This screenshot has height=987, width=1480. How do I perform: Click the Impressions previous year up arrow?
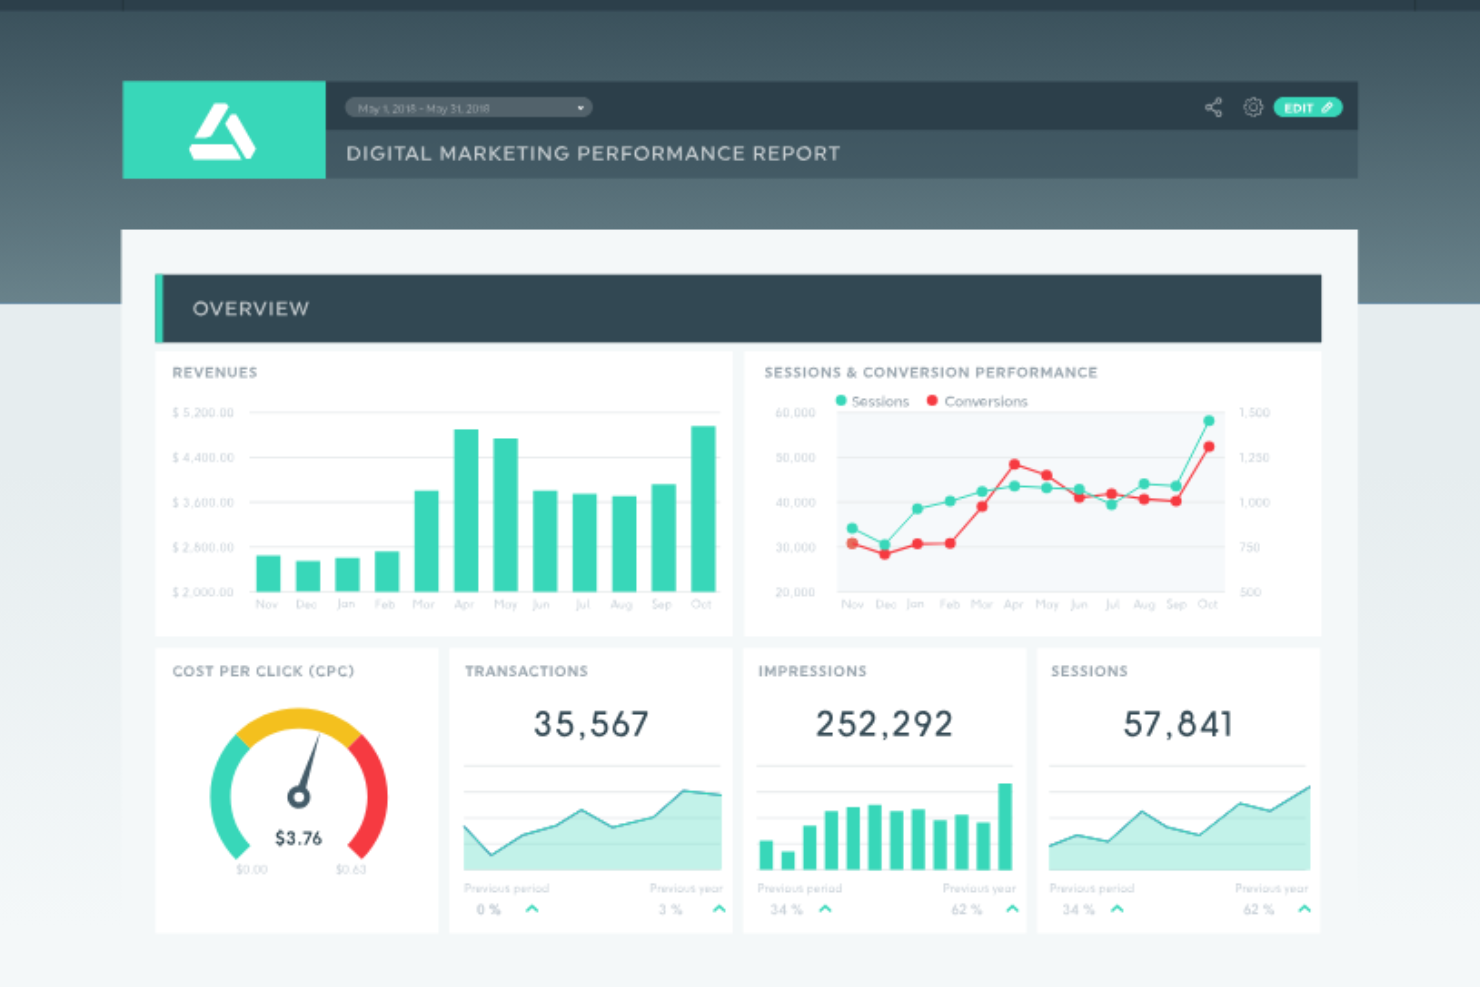click(x=1012, y=909)
